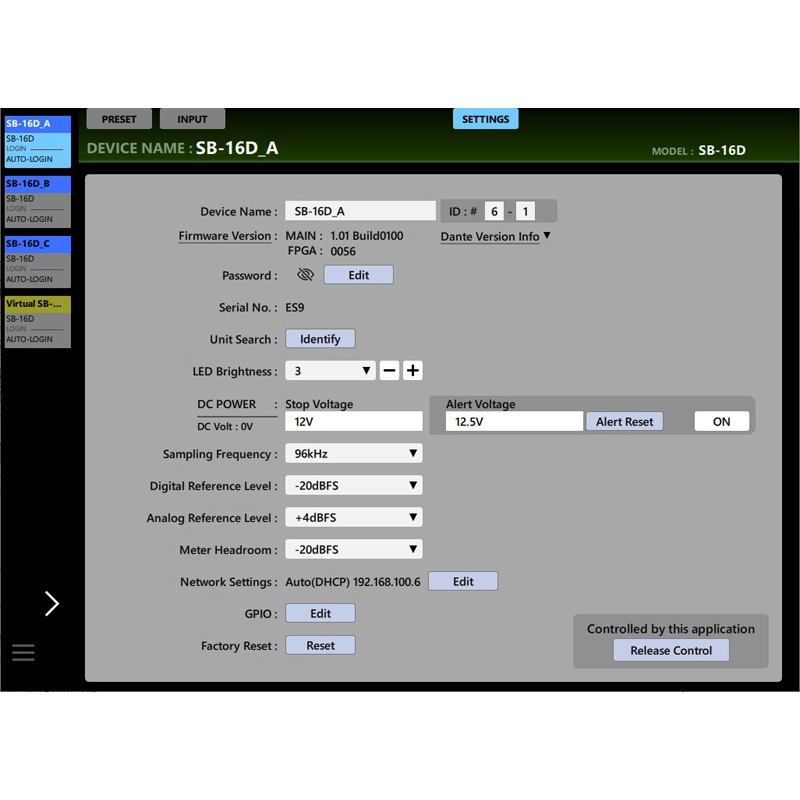The width and height of the screenshot is (800, 800).
Task: Open the Sampling Frequency dropdown
Action: [354, 453]
